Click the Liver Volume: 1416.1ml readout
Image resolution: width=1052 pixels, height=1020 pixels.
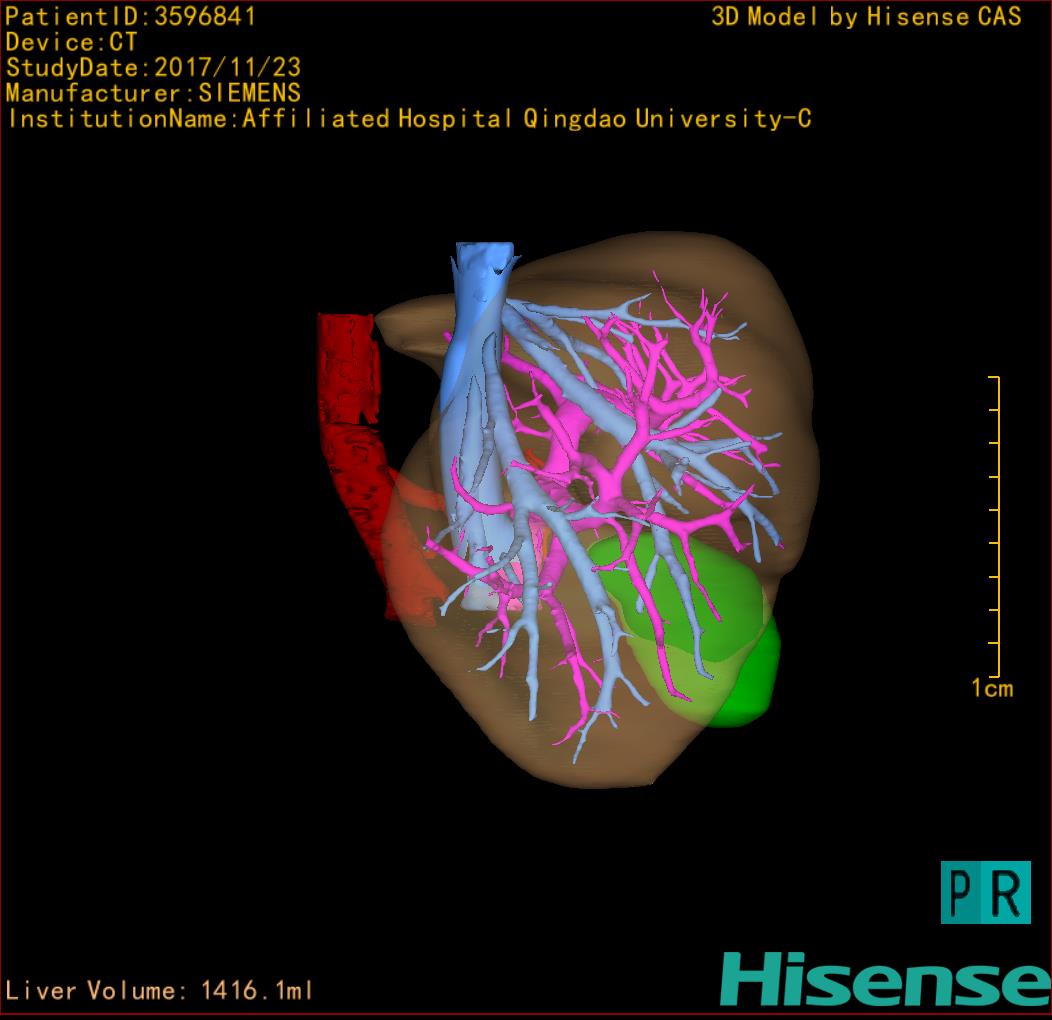click(x=159, y=990)
